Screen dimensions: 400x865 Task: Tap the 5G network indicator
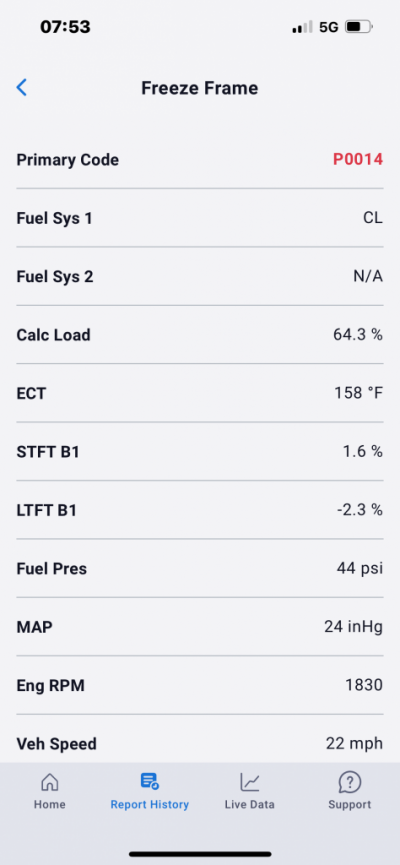point(329,27)
